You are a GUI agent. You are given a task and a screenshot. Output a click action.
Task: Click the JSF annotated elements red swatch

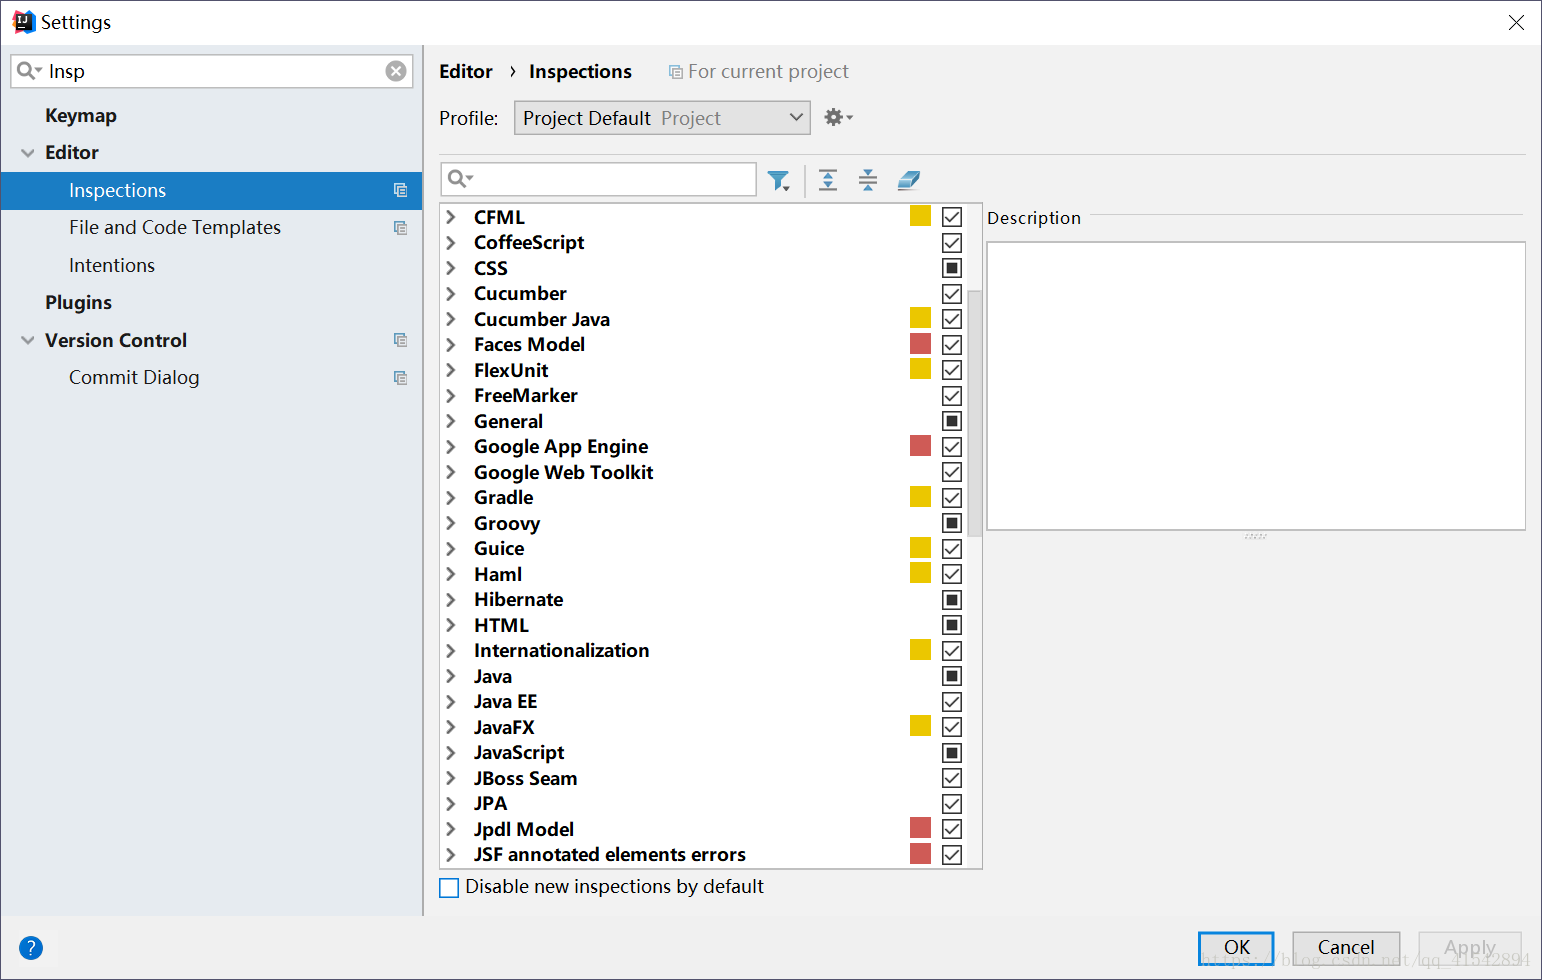(920, 853)
